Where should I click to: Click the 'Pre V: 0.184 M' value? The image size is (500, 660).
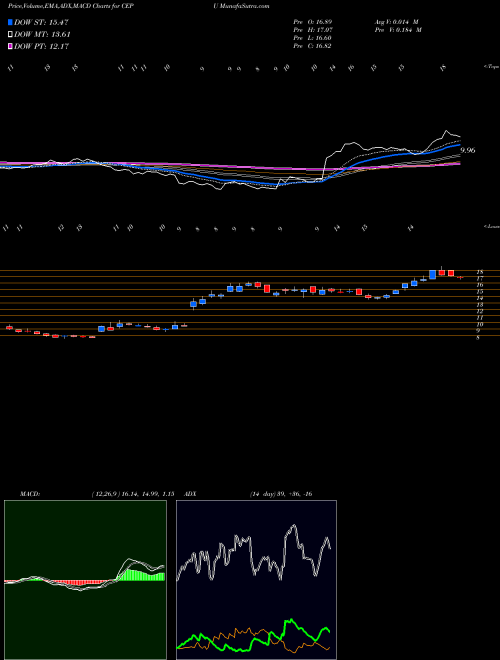[x=397, y=30]
